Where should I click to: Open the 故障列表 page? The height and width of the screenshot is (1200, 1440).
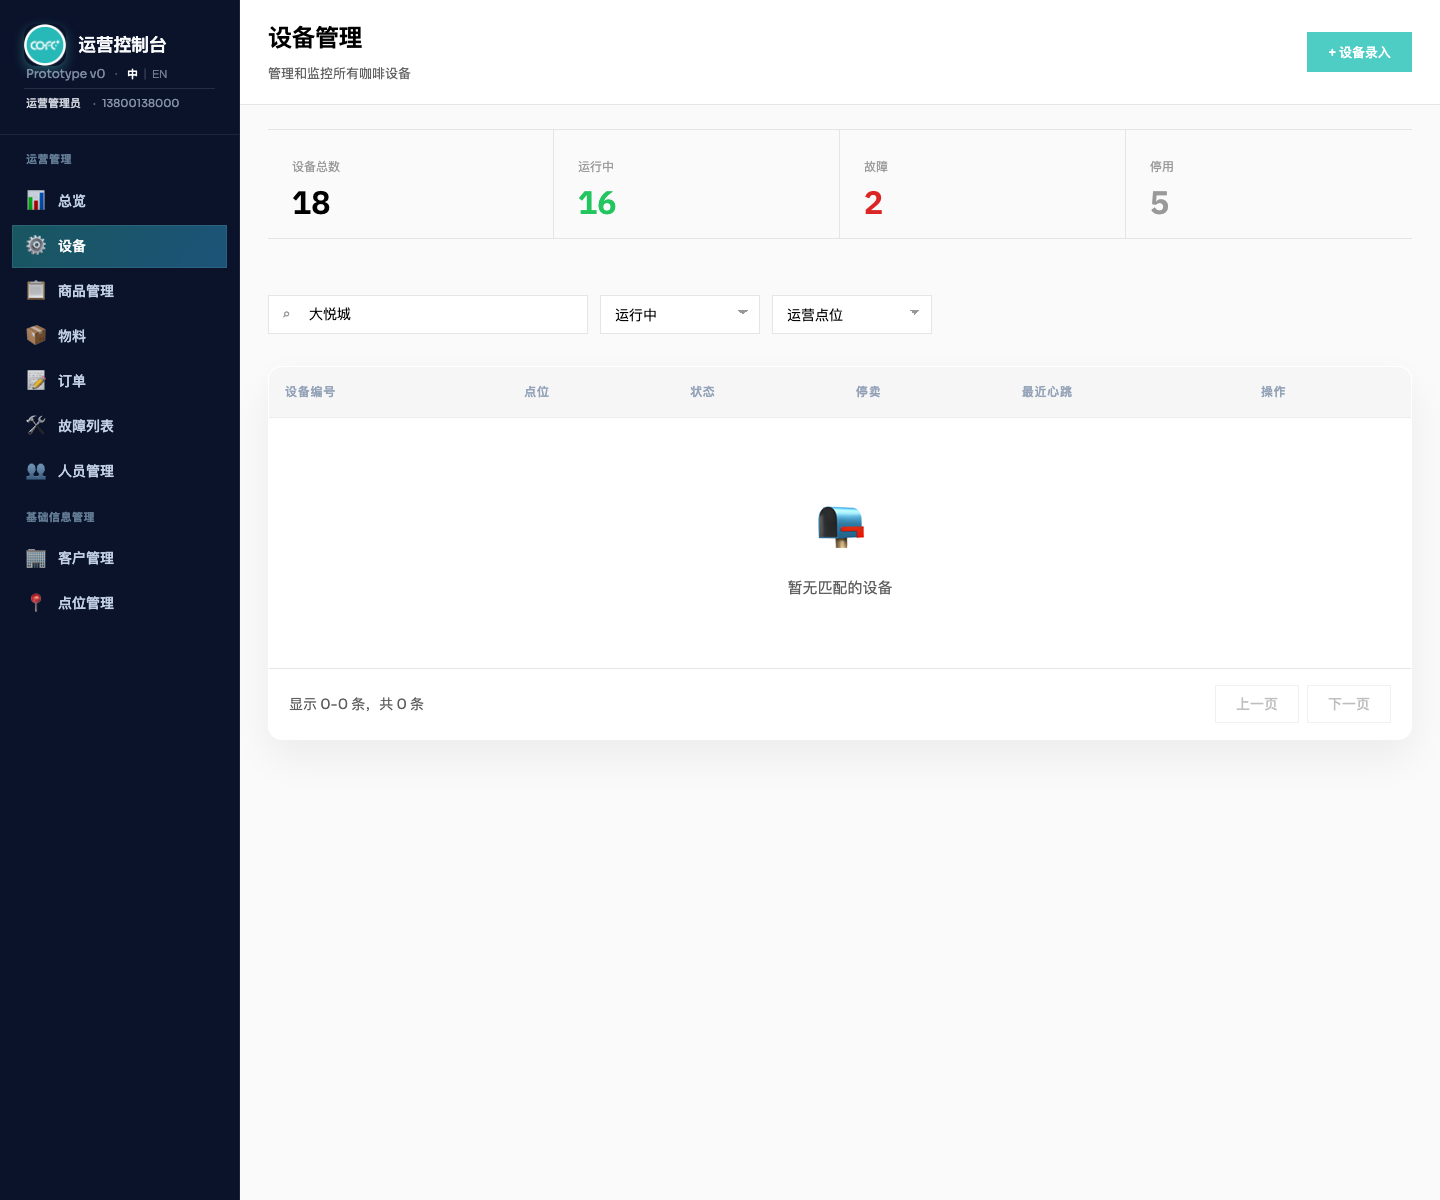pos(119,426)
